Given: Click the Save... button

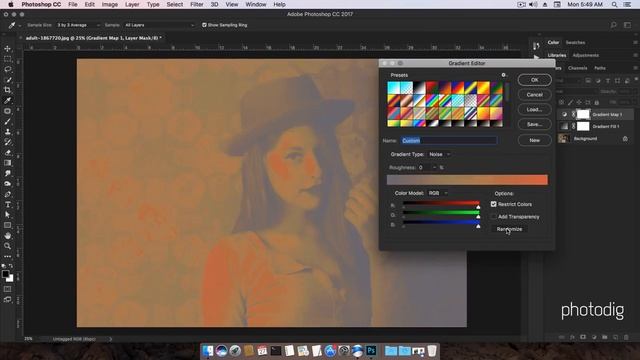Looking at the screenshot, I should coord(535,124).
